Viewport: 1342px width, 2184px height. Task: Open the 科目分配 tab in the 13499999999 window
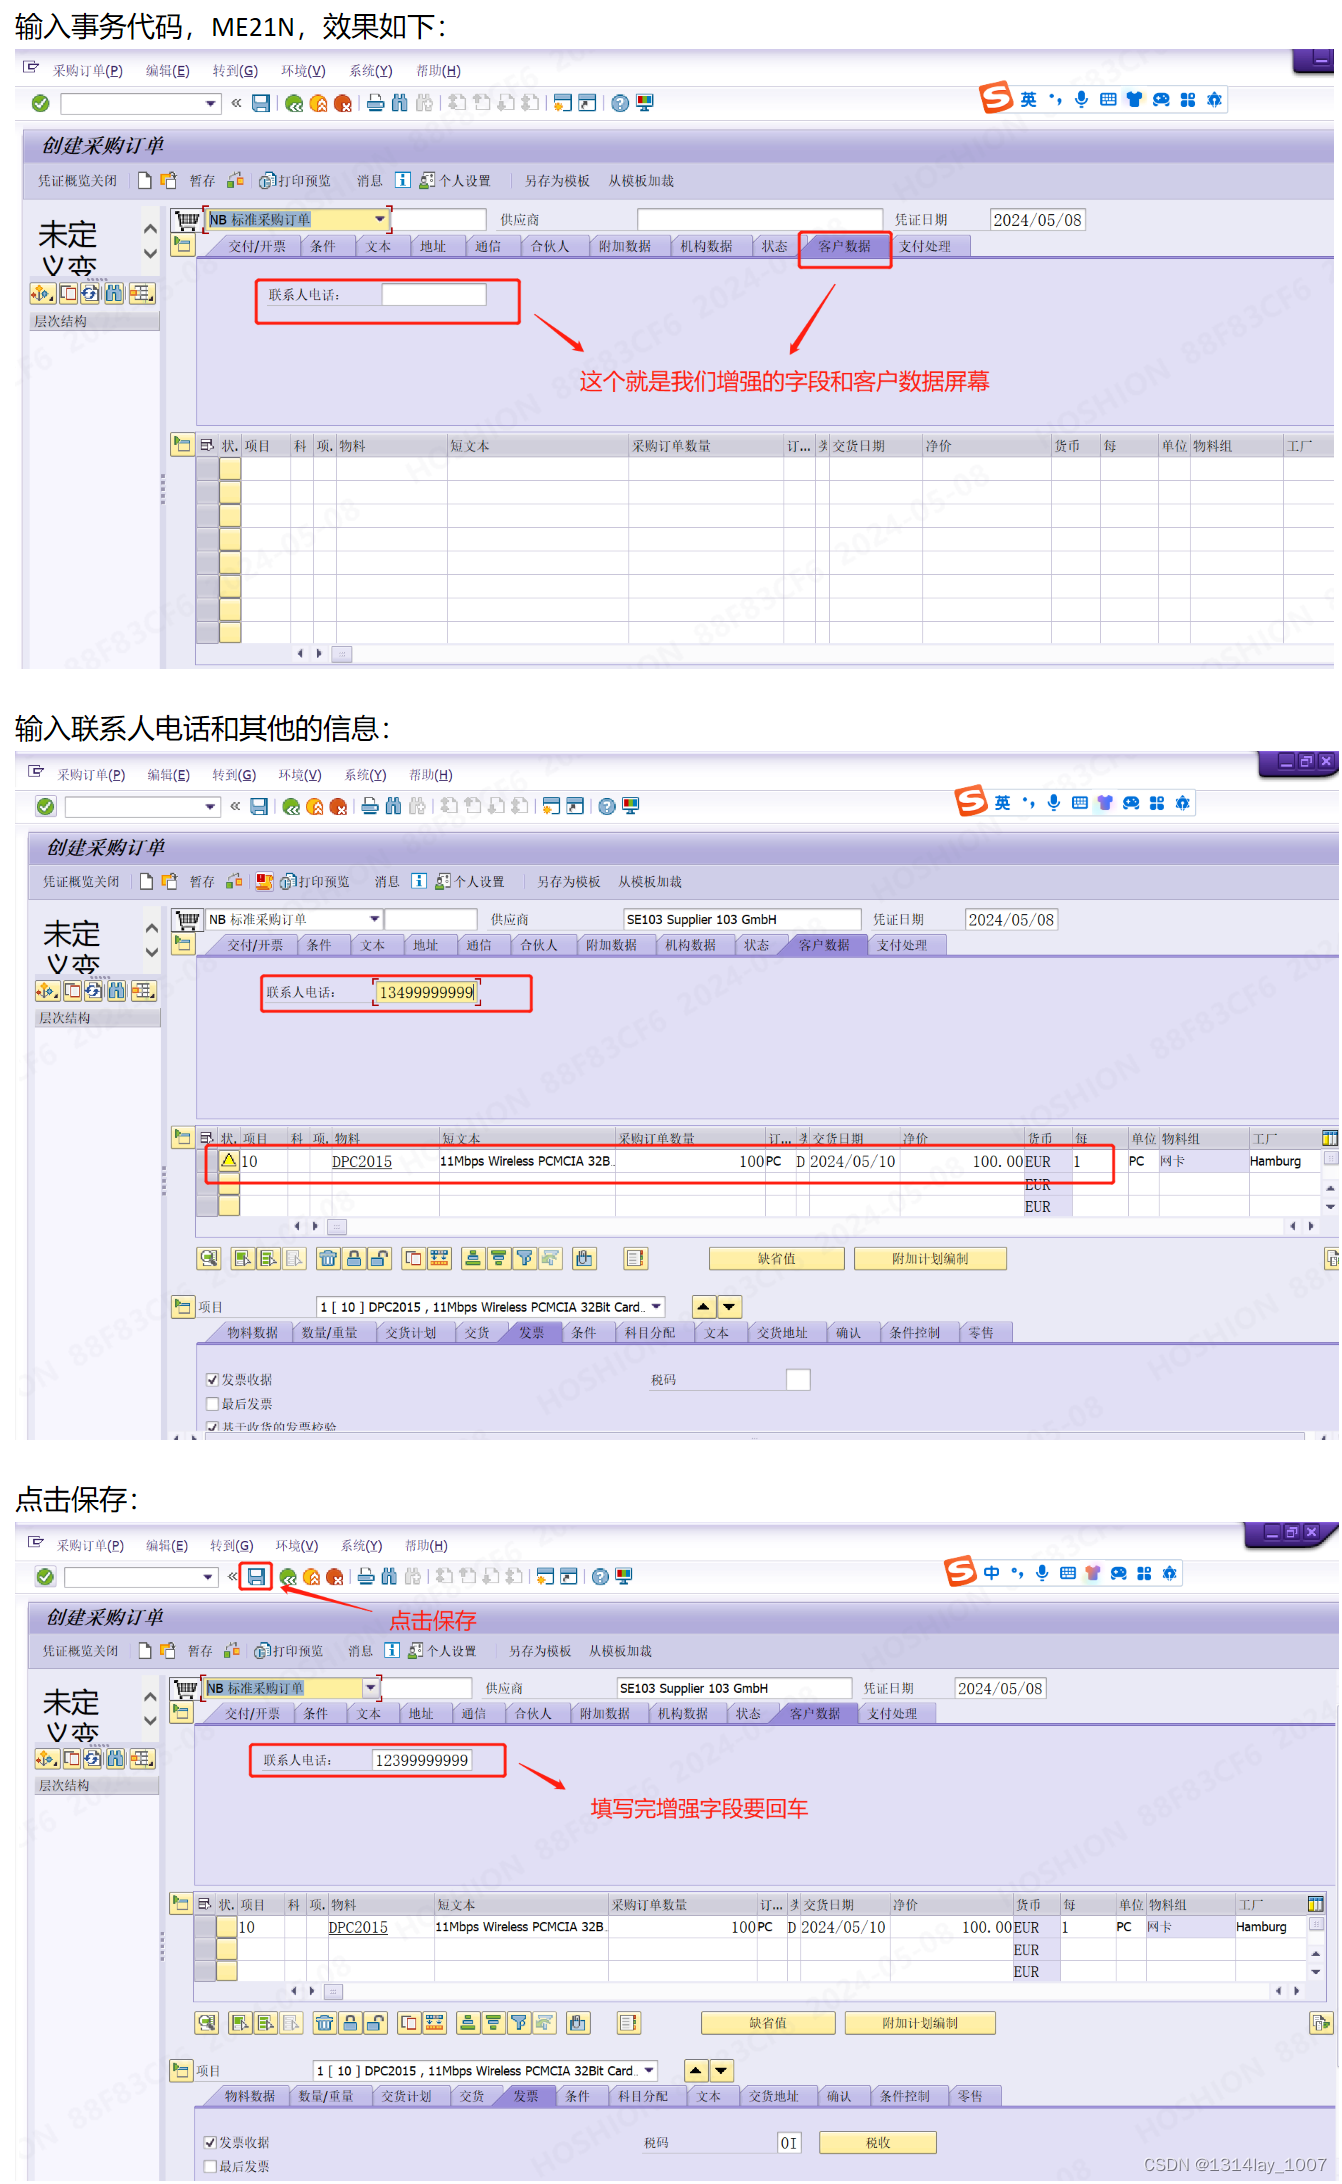[650, 1333]
